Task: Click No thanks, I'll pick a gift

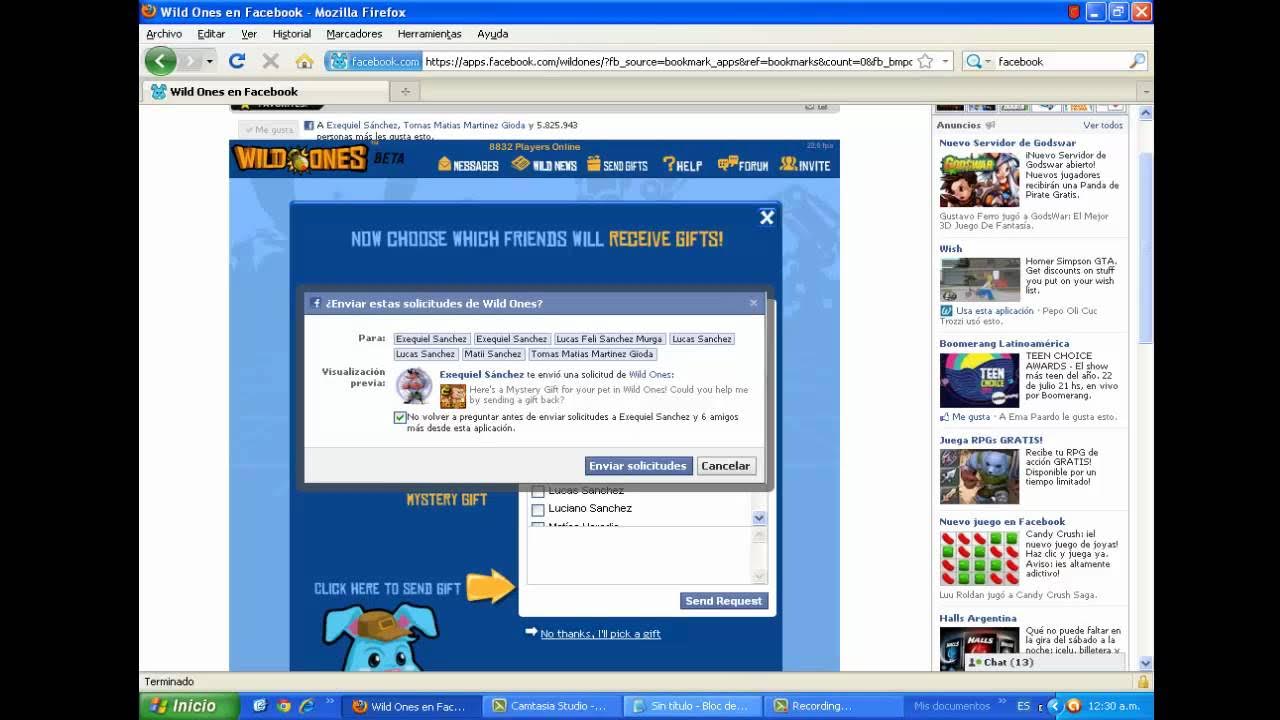Action: [600, 633]
